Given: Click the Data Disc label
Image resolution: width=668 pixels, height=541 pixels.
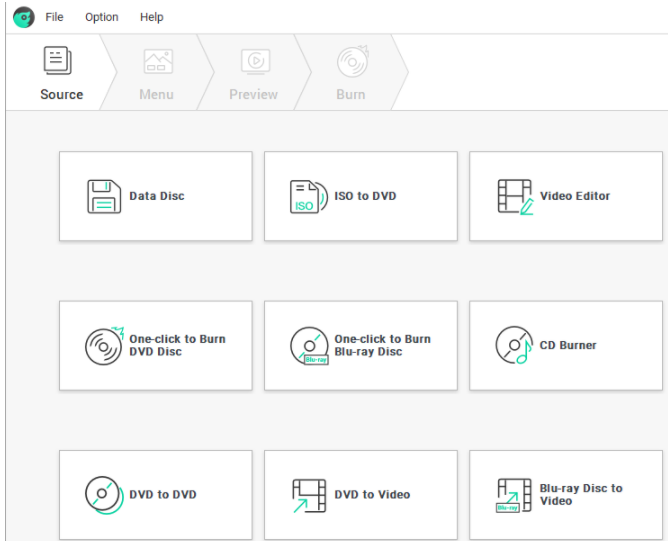Looking at the screenshot, I should tap(157, 196).
